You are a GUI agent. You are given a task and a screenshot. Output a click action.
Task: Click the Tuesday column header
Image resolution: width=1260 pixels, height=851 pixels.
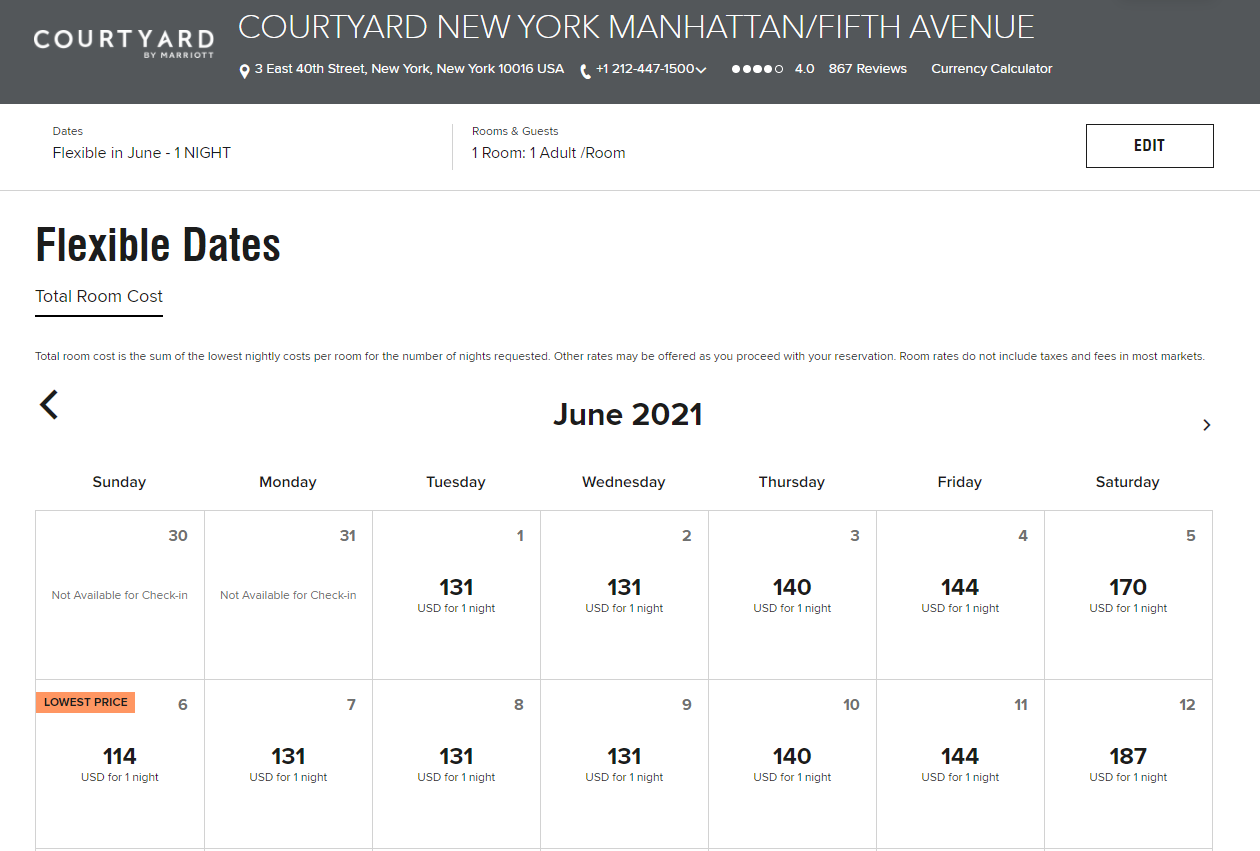[456, 482]
